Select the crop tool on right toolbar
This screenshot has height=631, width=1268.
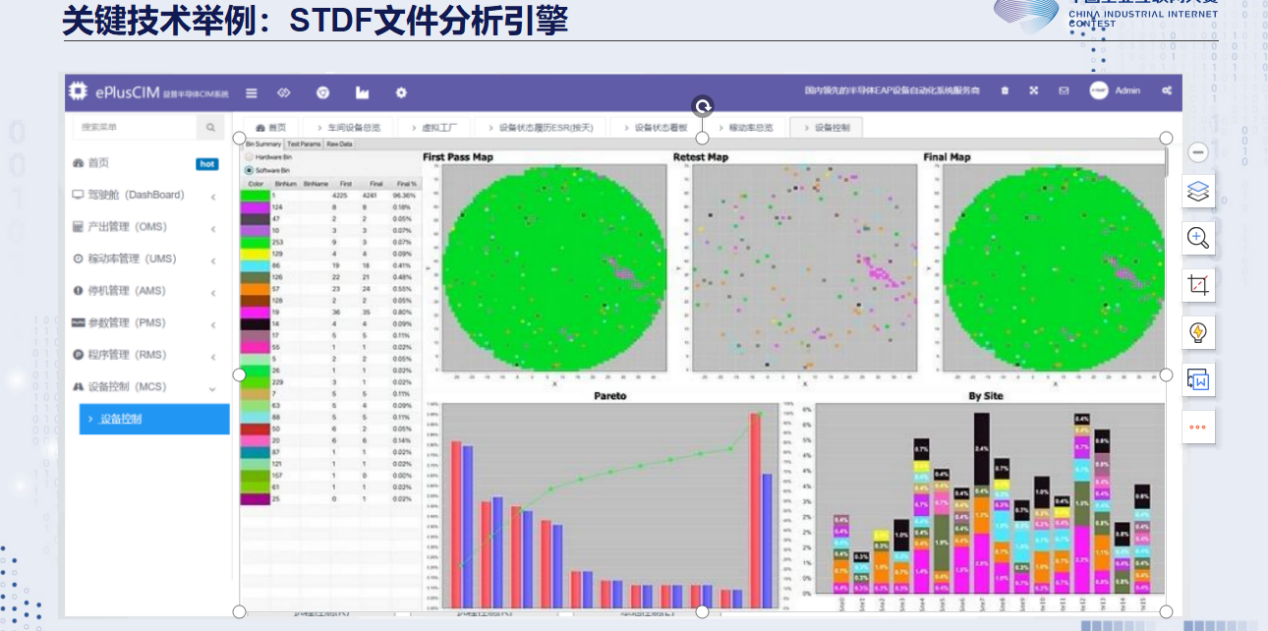point(1198,285)
